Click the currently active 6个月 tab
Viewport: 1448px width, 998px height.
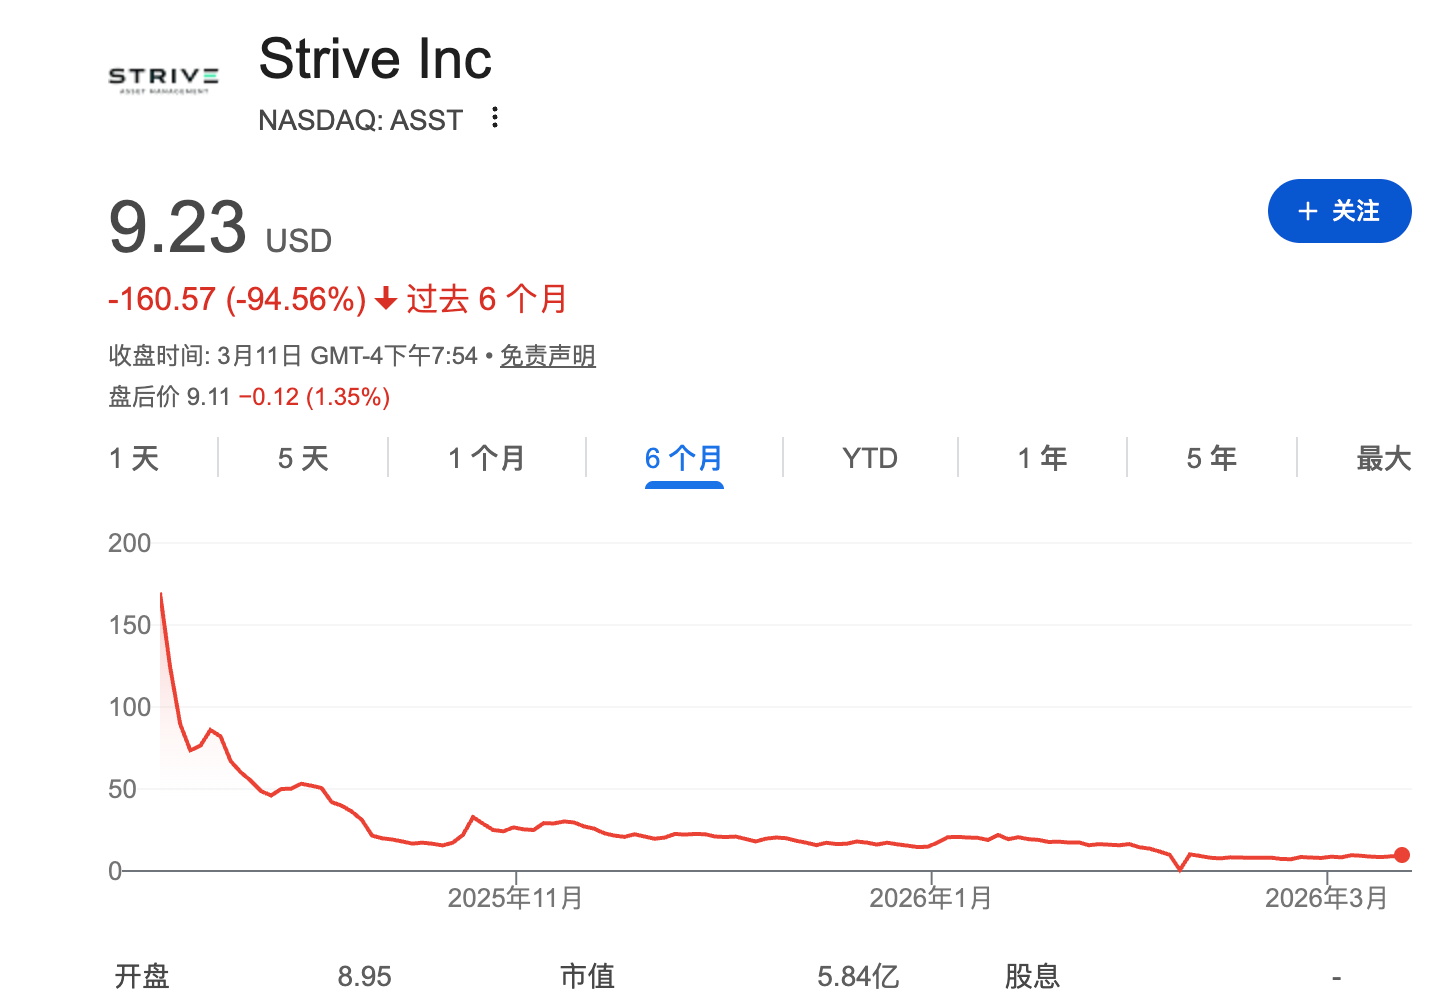pyautogui.click(x=683, y=457)
